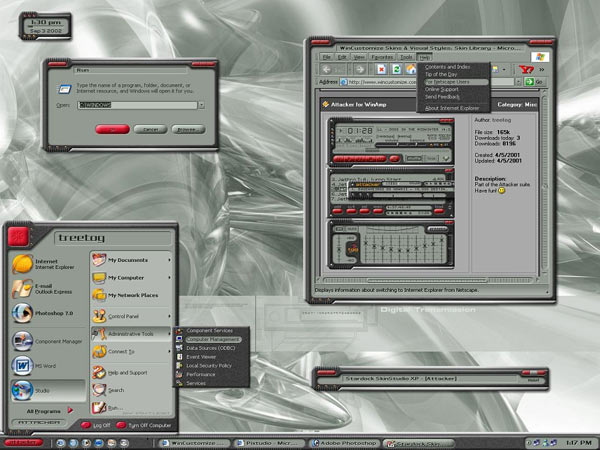The width and height of the screenshot is (600, 450).
Task: Open the File menu in Internet Explorer
Action: click(326, 57)
